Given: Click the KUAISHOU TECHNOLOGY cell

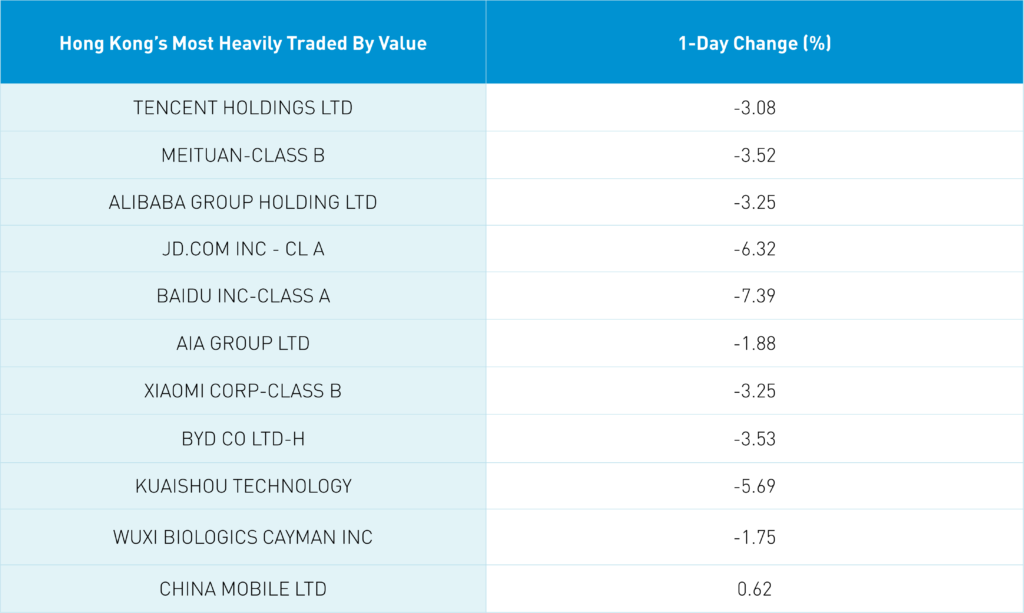Looking at the screenshot, I should [x=243, y=486].
